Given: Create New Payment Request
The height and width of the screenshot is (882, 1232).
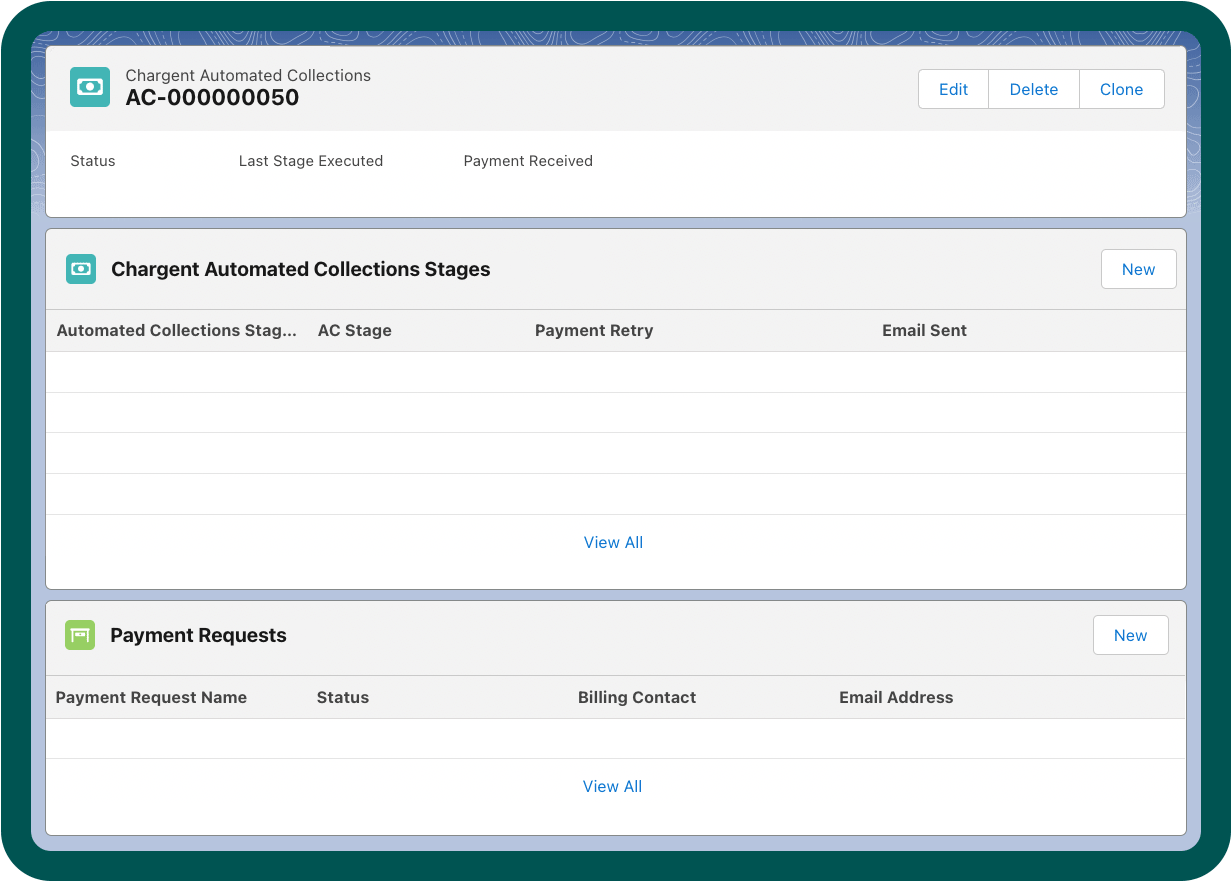Looking at the screenshot, I should 1130,635.
